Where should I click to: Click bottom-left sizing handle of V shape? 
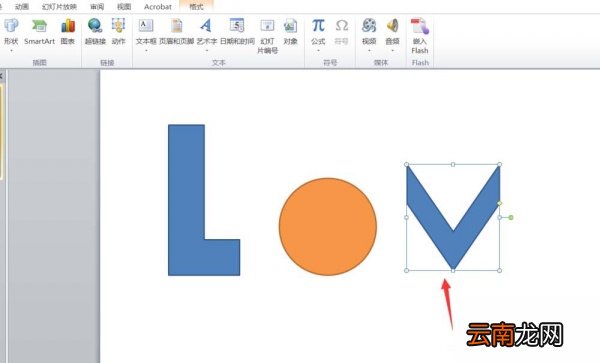406,270
